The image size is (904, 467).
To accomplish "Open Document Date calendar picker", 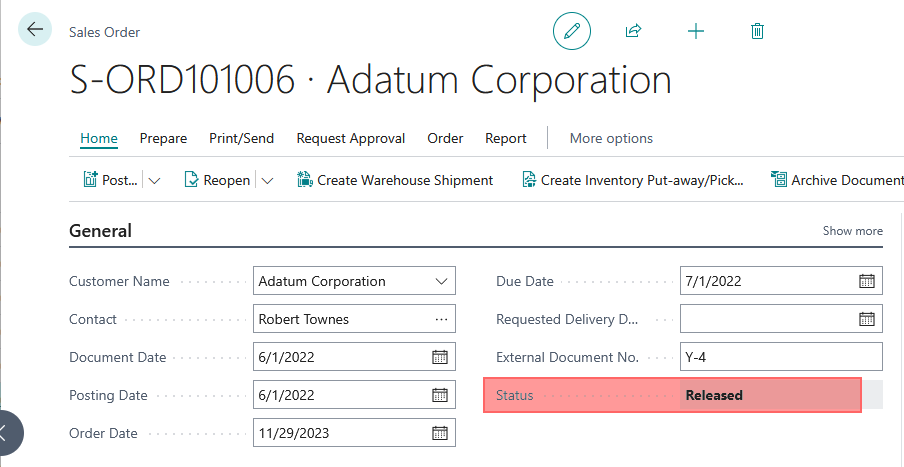I will pyautogui.click(x=440, y=357).
